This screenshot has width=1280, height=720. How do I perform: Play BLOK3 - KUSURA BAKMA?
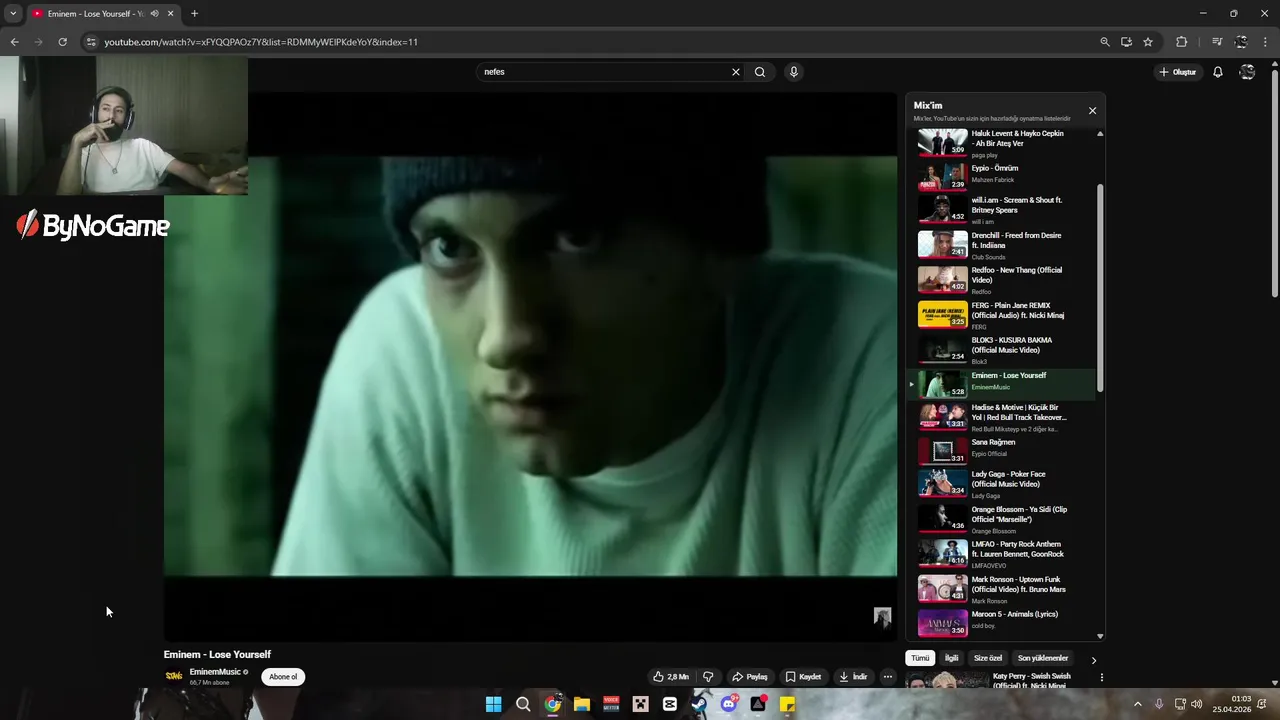pos(1001,350)
